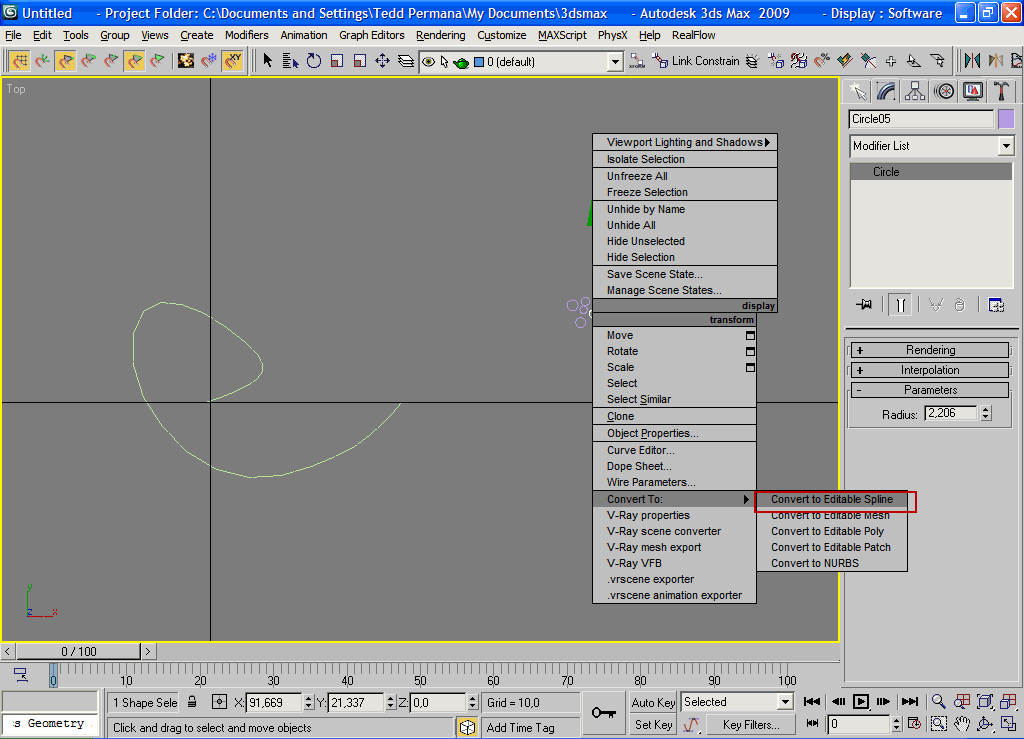1024x739 pixels.
Task: Activate the Rotate tool in toolbar
Action: (x=313, y=61)
